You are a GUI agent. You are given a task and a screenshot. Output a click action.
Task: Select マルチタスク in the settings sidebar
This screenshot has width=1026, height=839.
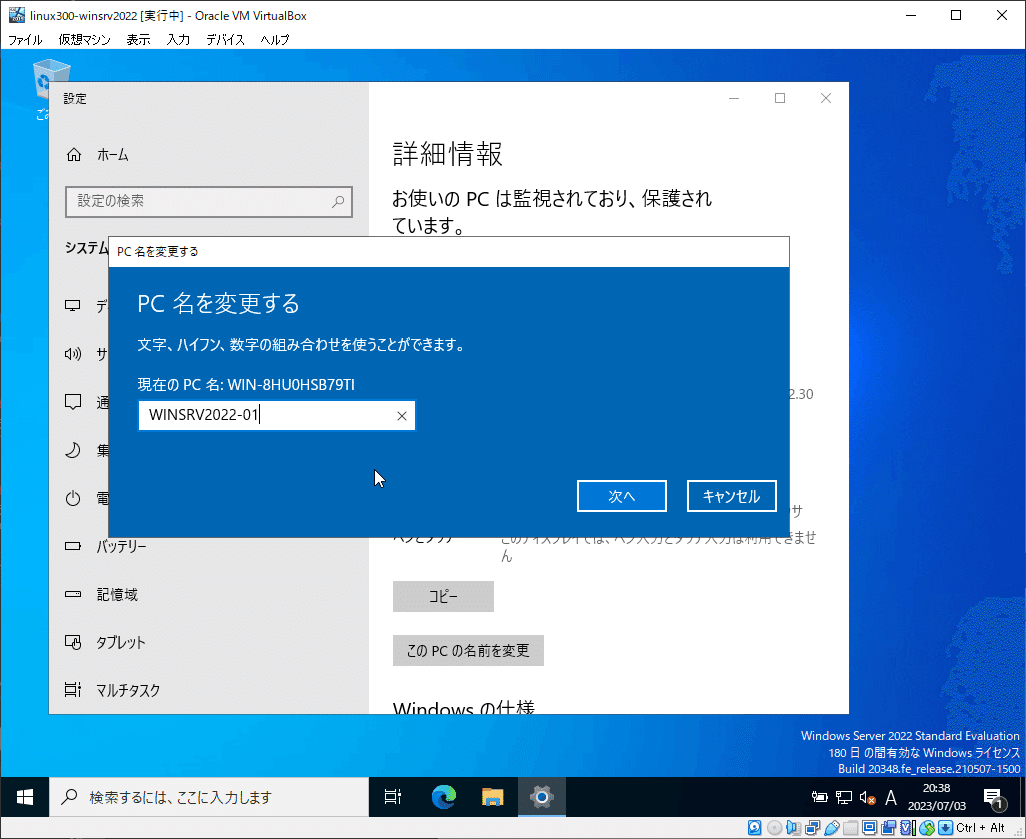tap(128, 690)
